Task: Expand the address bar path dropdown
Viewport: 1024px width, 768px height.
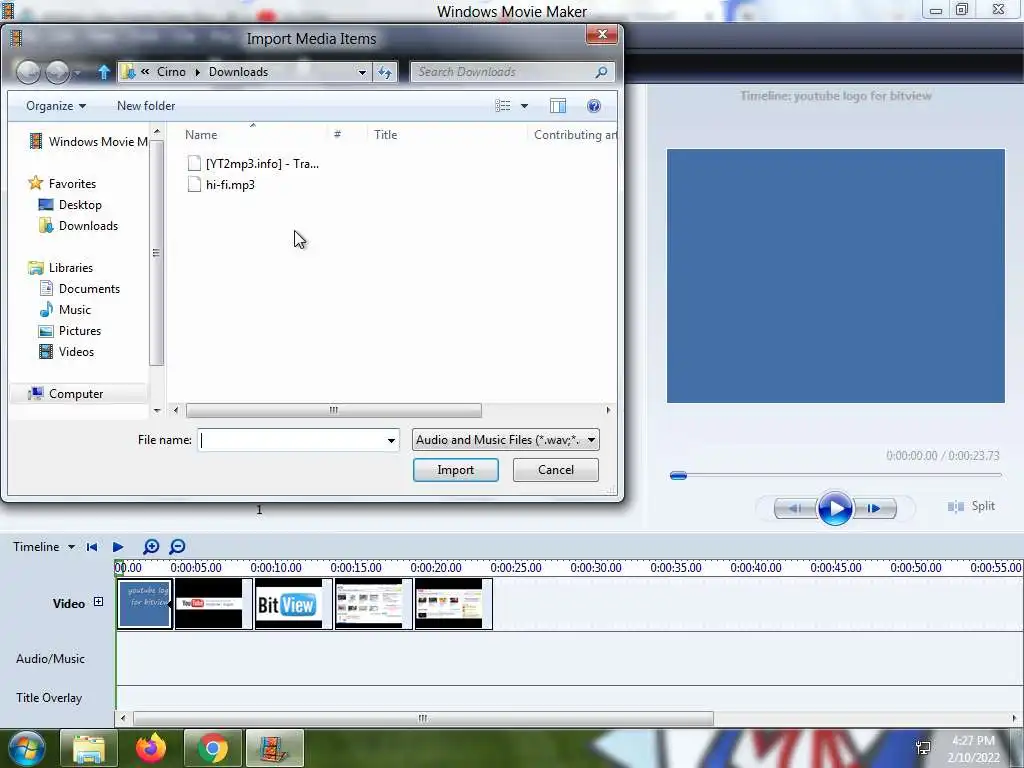Action: pyautogui.click(x=362, y=72)
